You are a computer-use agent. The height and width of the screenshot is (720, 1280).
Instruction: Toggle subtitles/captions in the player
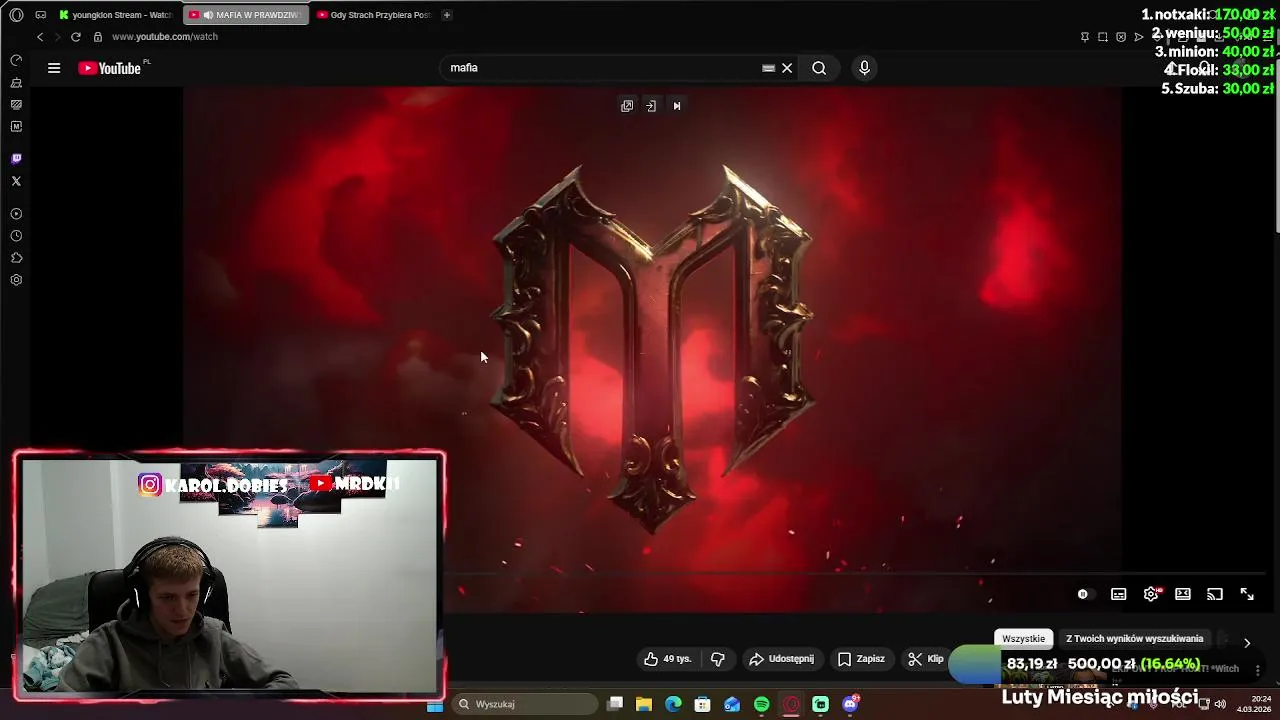coord(1119,594)
